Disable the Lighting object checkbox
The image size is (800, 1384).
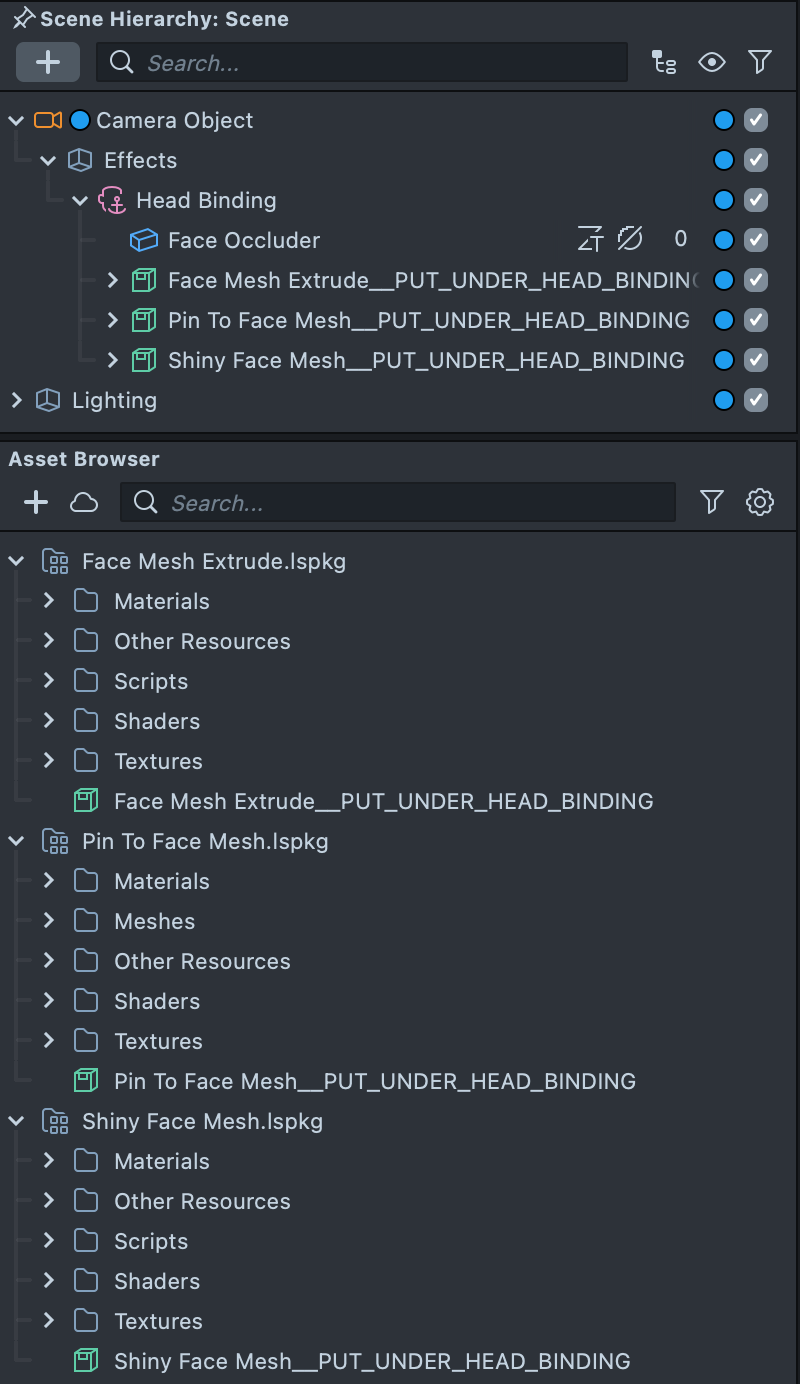click(756, 400)
